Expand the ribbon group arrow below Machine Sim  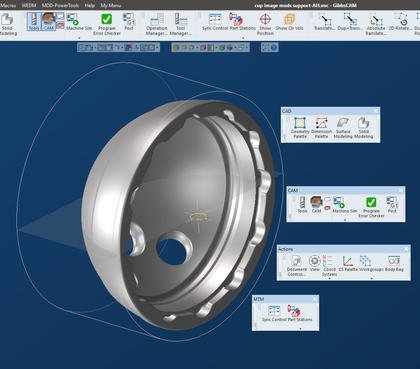tap(79, 38)
